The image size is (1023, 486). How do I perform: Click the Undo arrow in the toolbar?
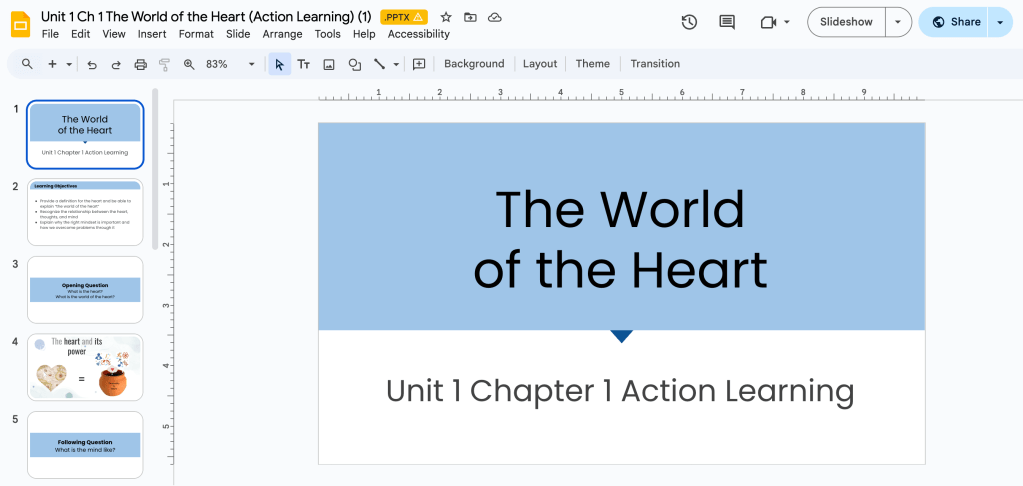tap(92, 64)
